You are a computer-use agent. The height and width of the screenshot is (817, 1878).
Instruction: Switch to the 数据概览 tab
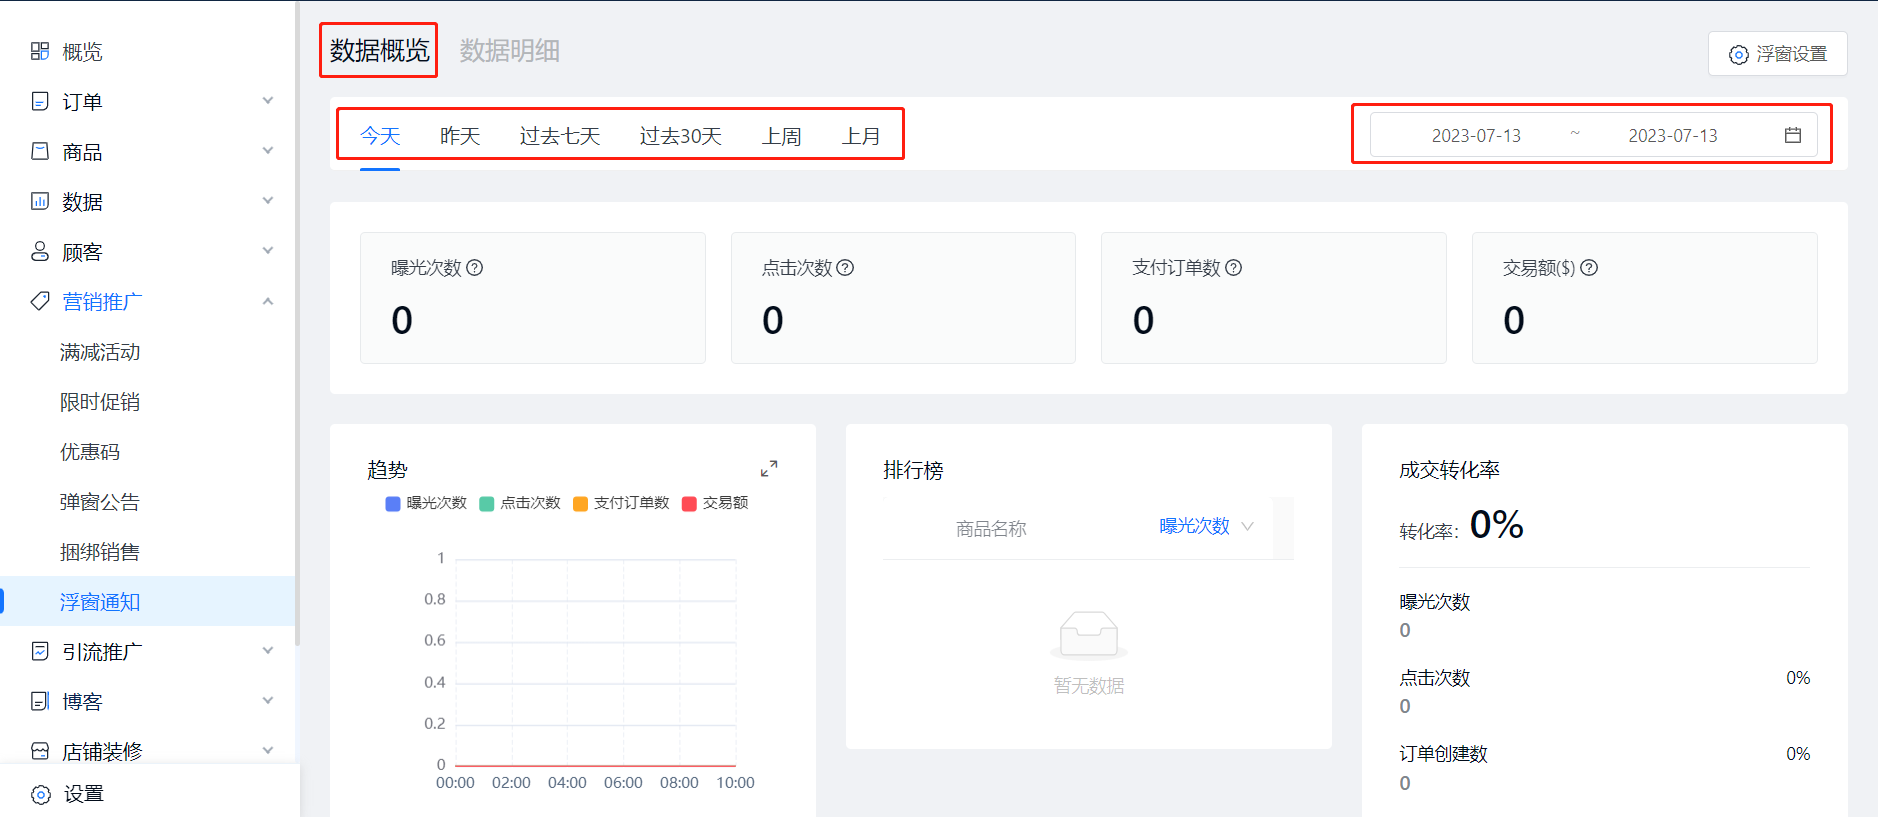coord(380,50)
